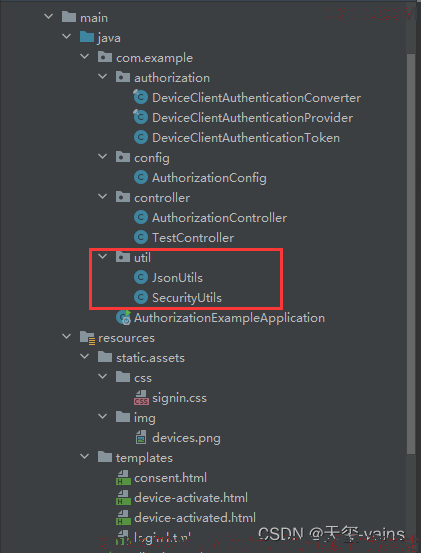Open TestController class
This screenshot has height=553, width=421.
(x=193, y=238)
